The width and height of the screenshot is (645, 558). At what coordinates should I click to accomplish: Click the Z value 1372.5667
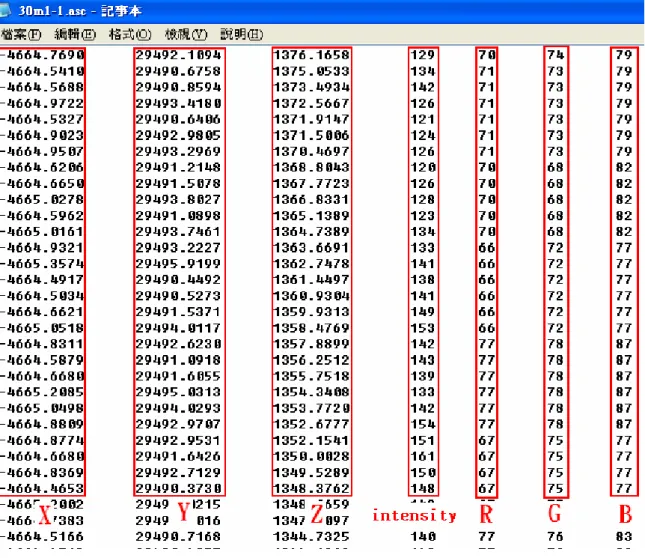click(x=311, y=103)
